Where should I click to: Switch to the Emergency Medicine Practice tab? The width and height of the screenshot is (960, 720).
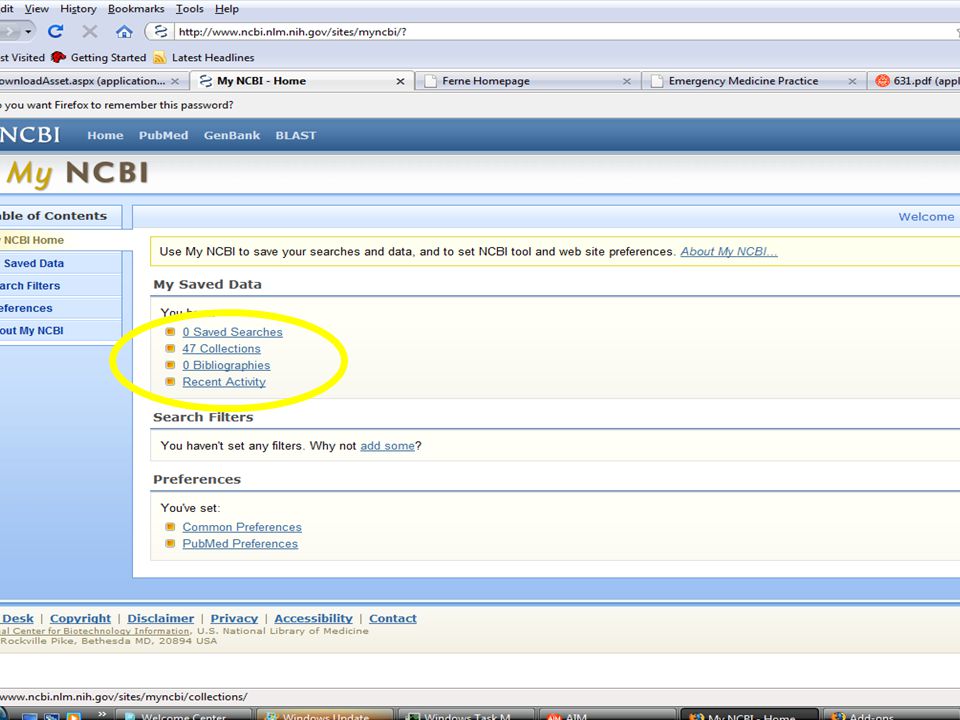[754, 81]
